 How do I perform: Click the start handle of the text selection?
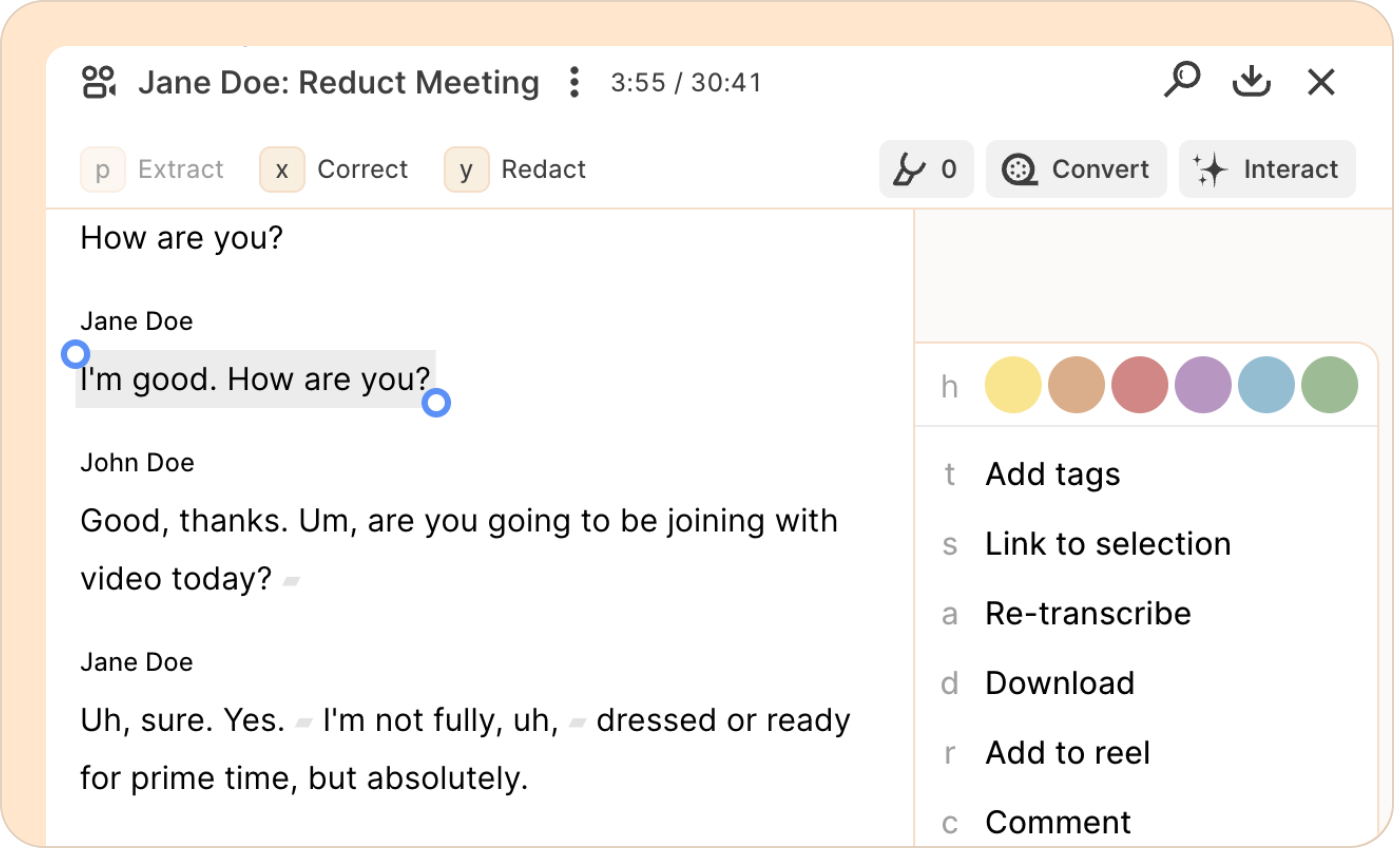(x=76, y=353)
